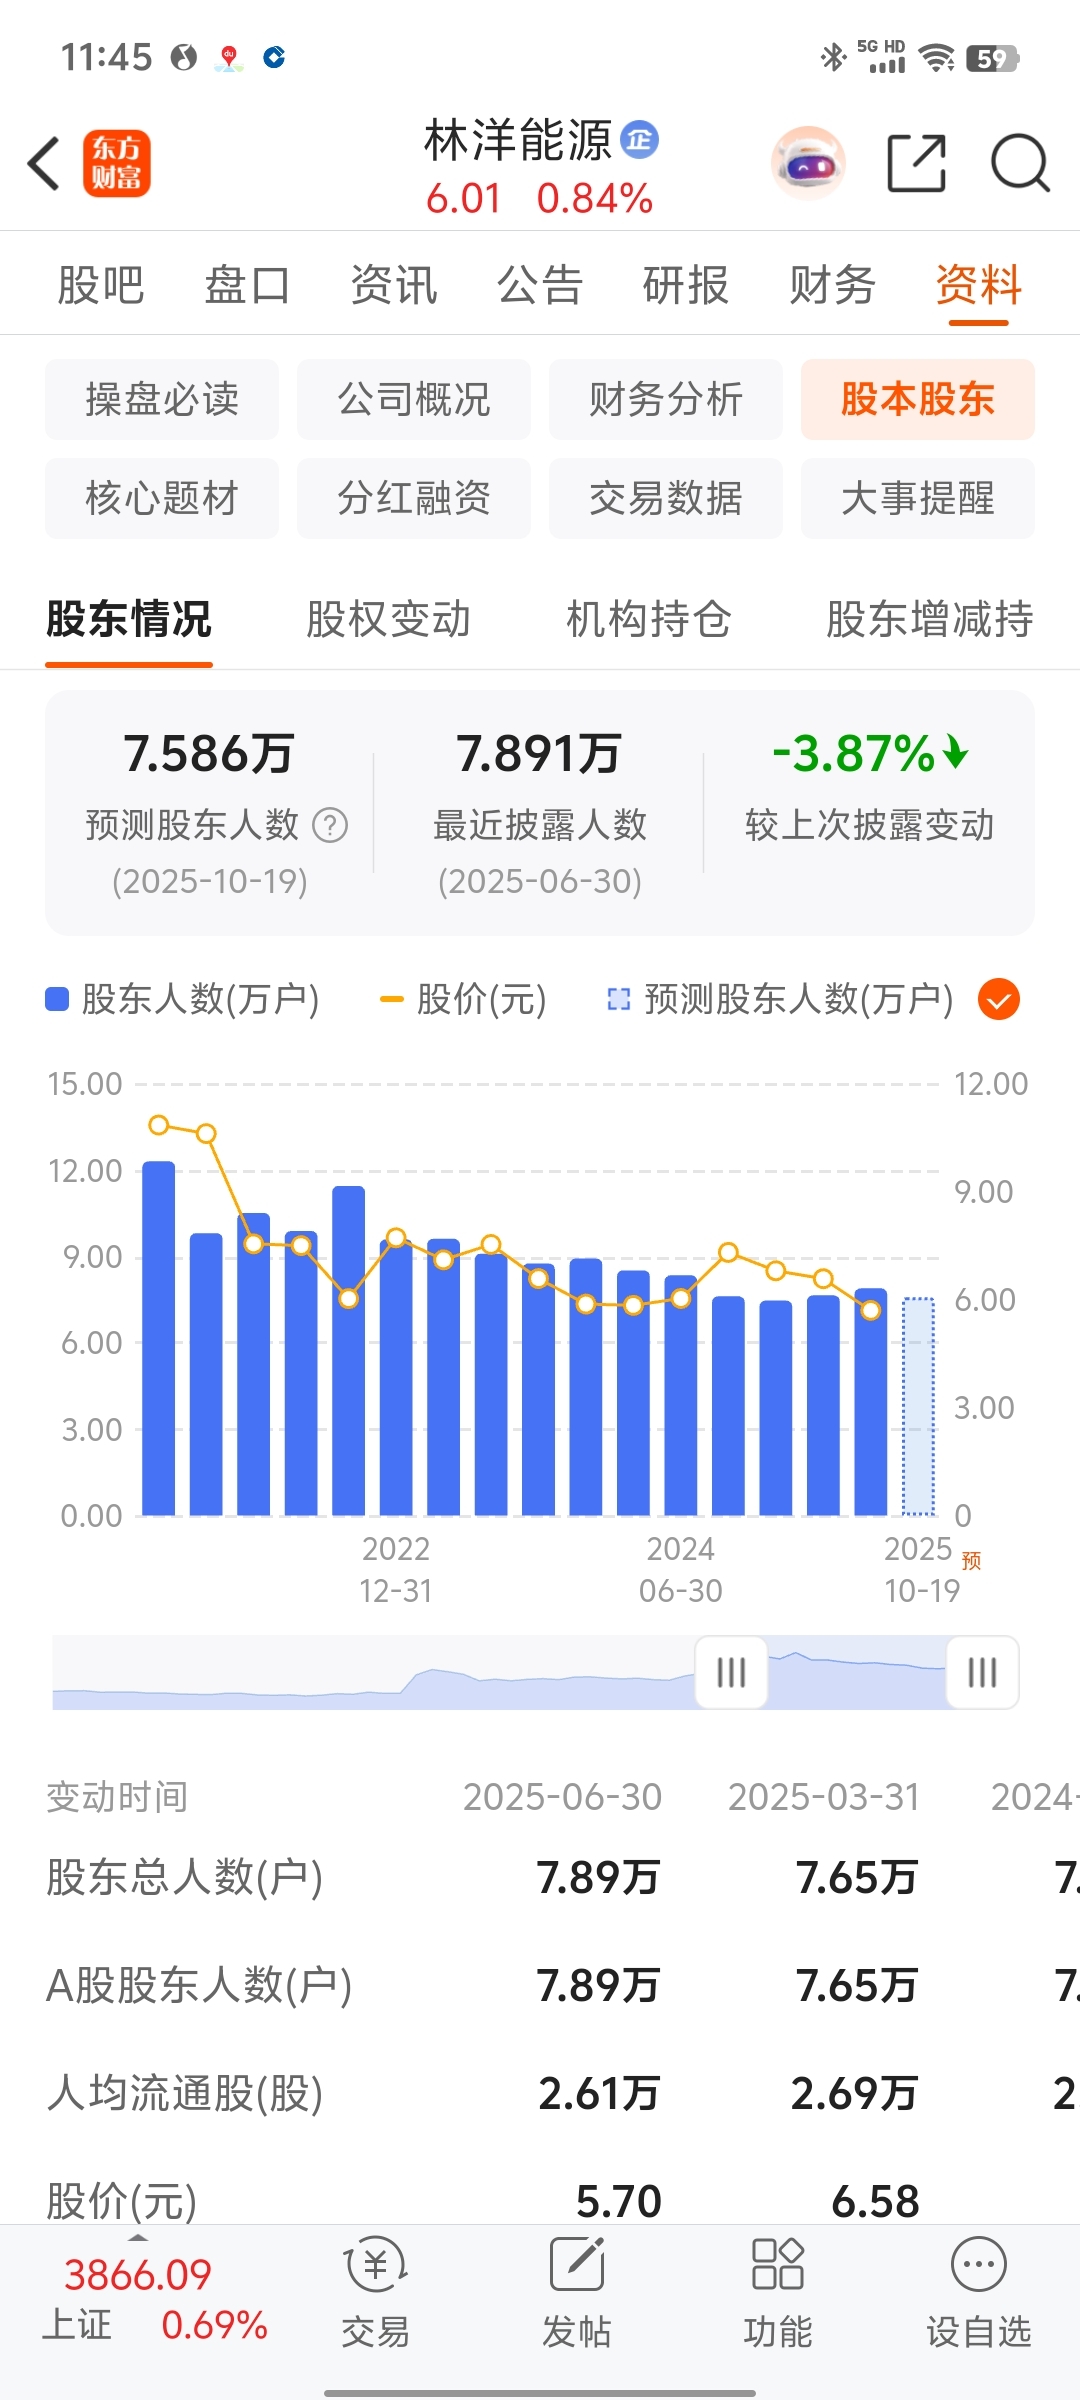The image size is (1080, 2400).
Task: Open the 公司概况 section
Action: pos(414,399)
